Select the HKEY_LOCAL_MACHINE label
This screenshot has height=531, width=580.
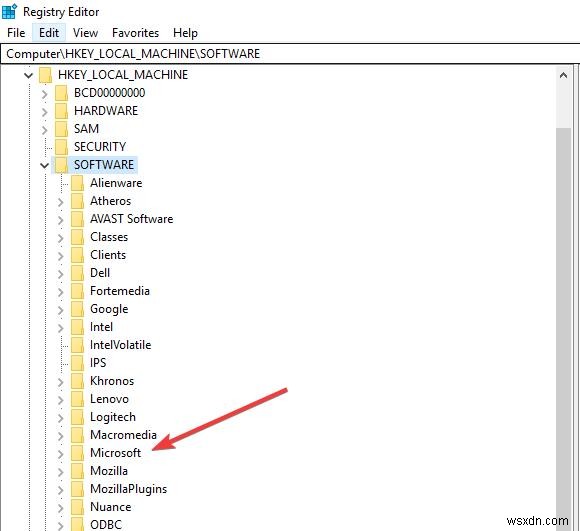[x=123, y=75]
